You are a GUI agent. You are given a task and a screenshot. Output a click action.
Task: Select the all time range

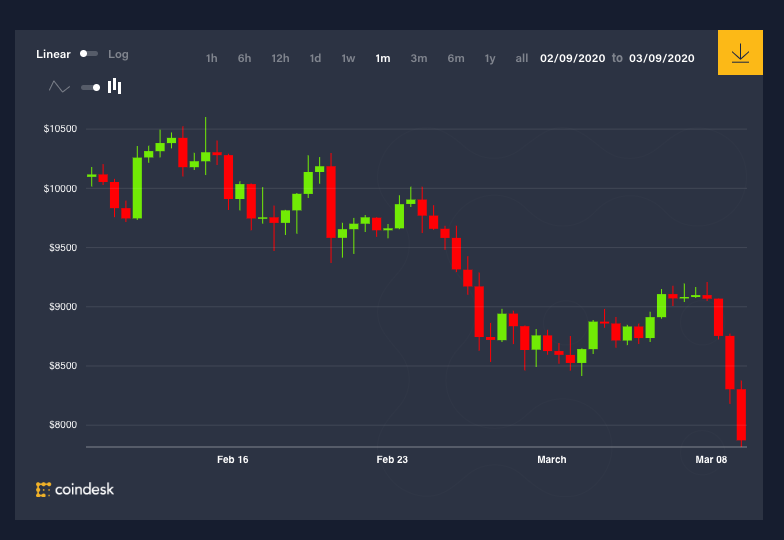(522, 58)
